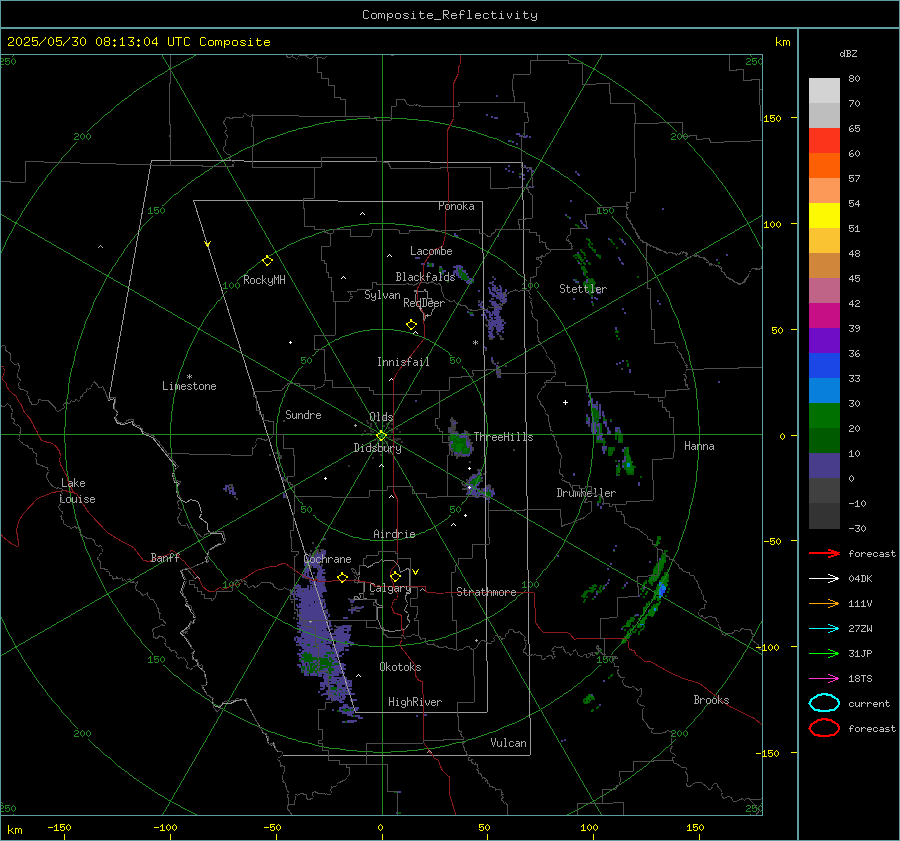Screen dimensions: 900x841
Task: Click the blue high-reflectivity echo northwest of Brooks
Action: [x=662, y=589]
